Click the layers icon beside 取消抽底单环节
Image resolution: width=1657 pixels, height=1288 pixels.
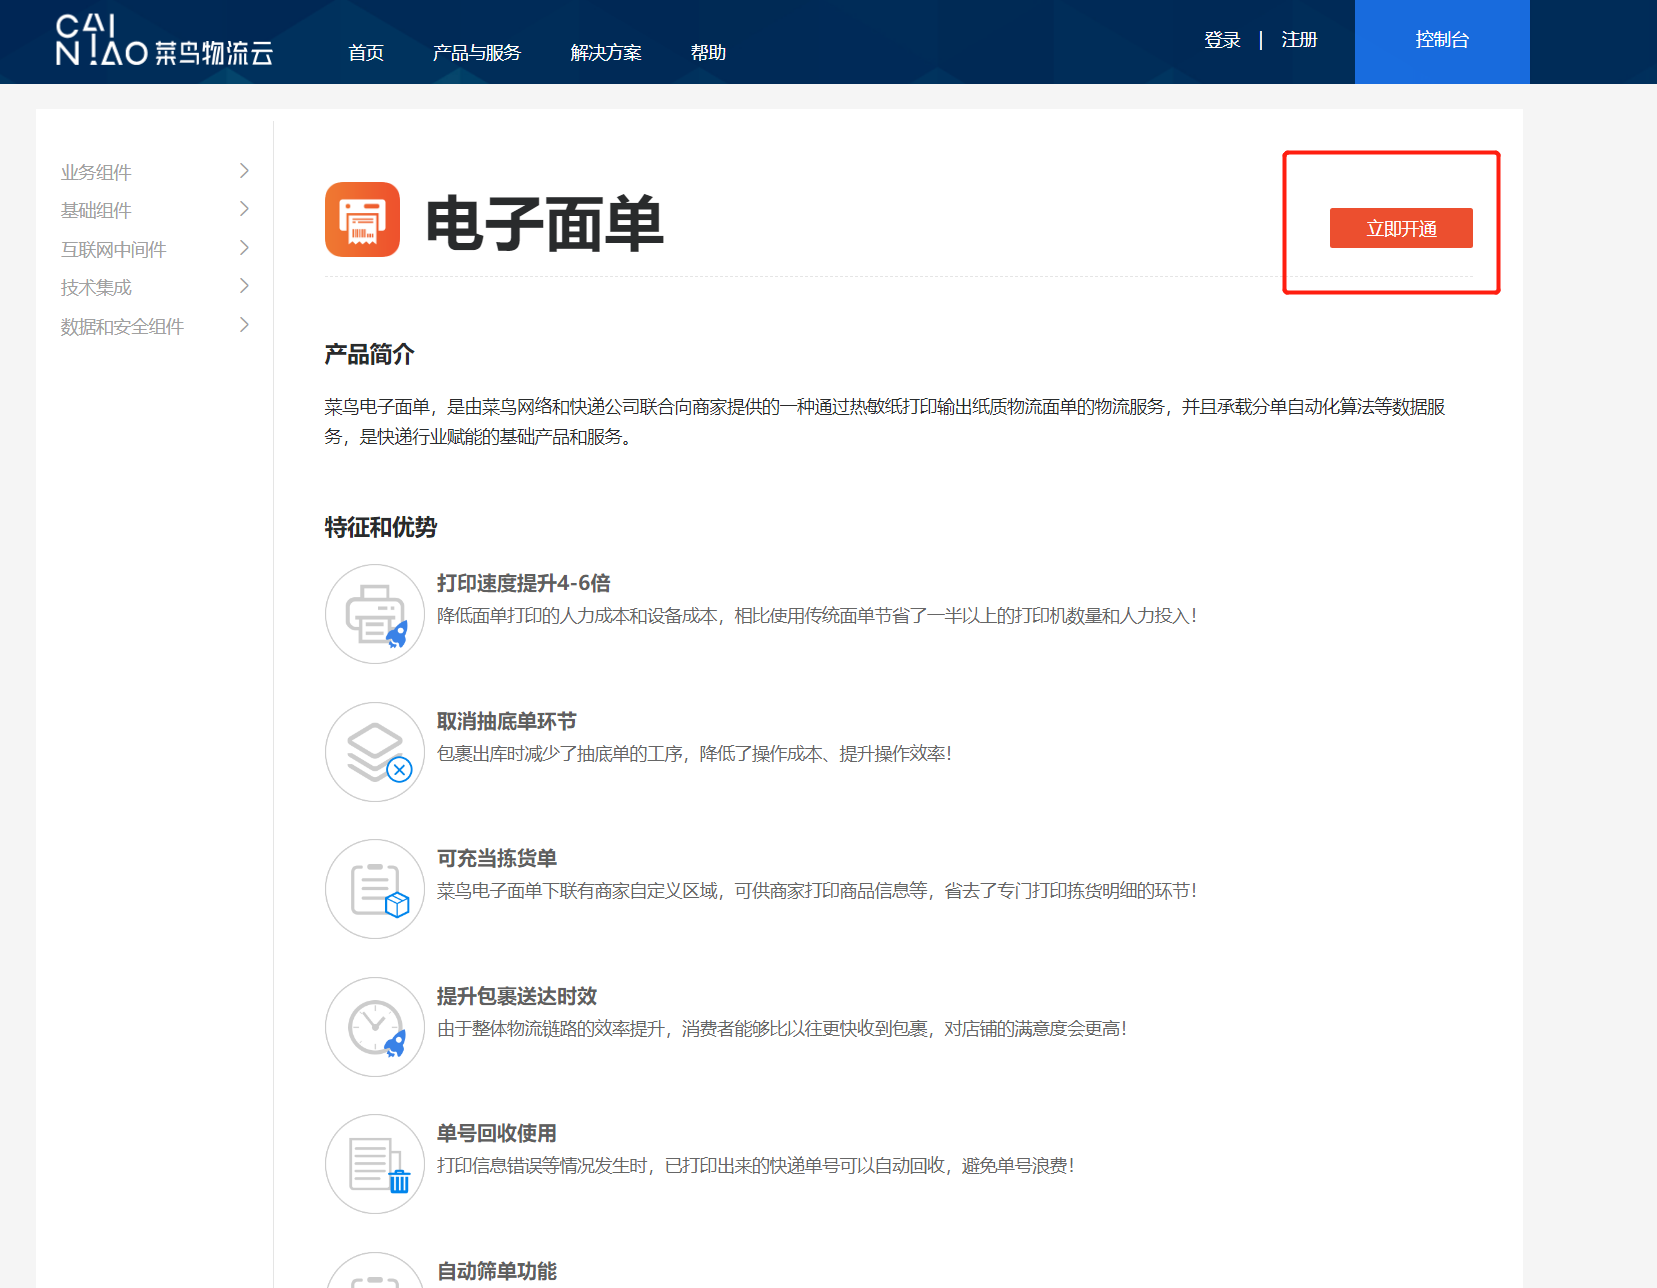click(375, 752)
